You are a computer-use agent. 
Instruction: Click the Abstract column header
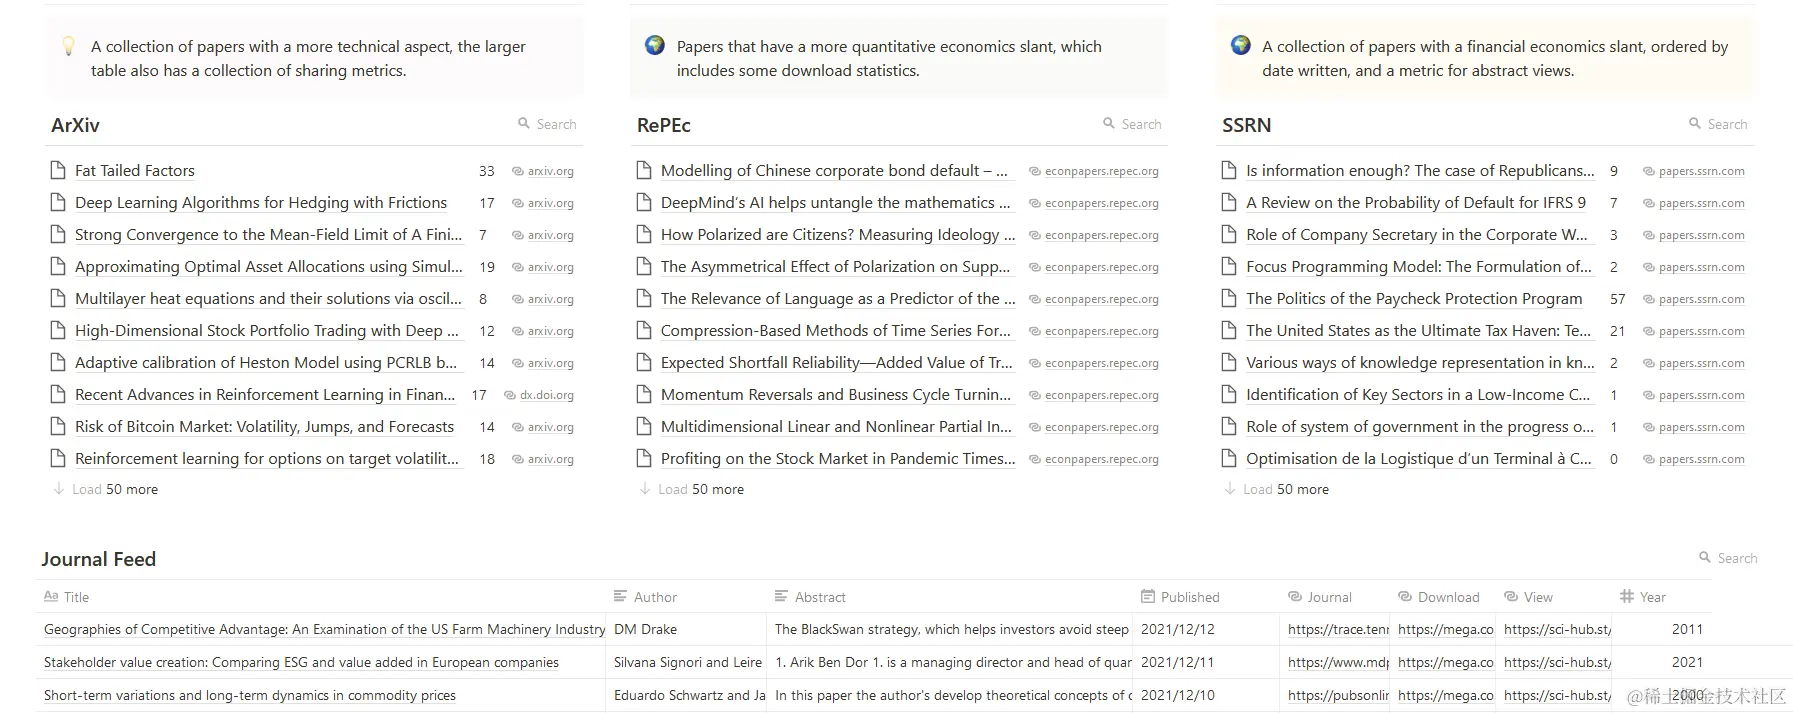pyautogui.click(x=810, y=597)
